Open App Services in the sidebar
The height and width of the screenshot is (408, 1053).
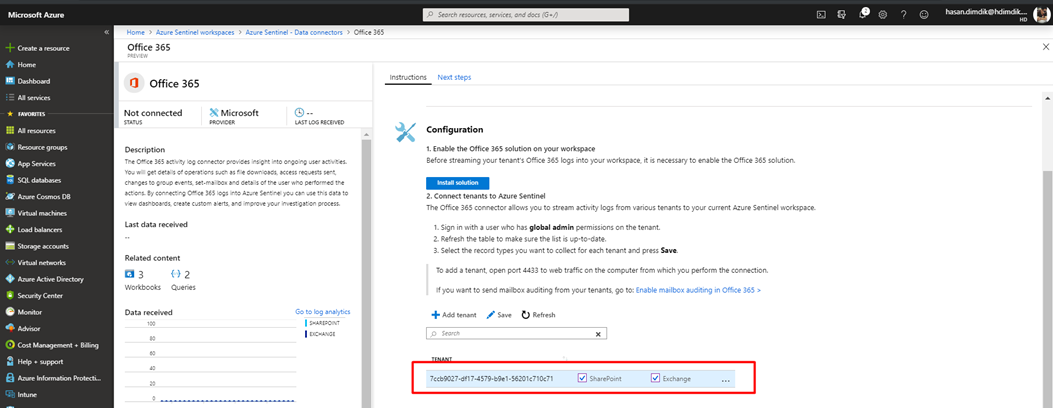point(36,164)
